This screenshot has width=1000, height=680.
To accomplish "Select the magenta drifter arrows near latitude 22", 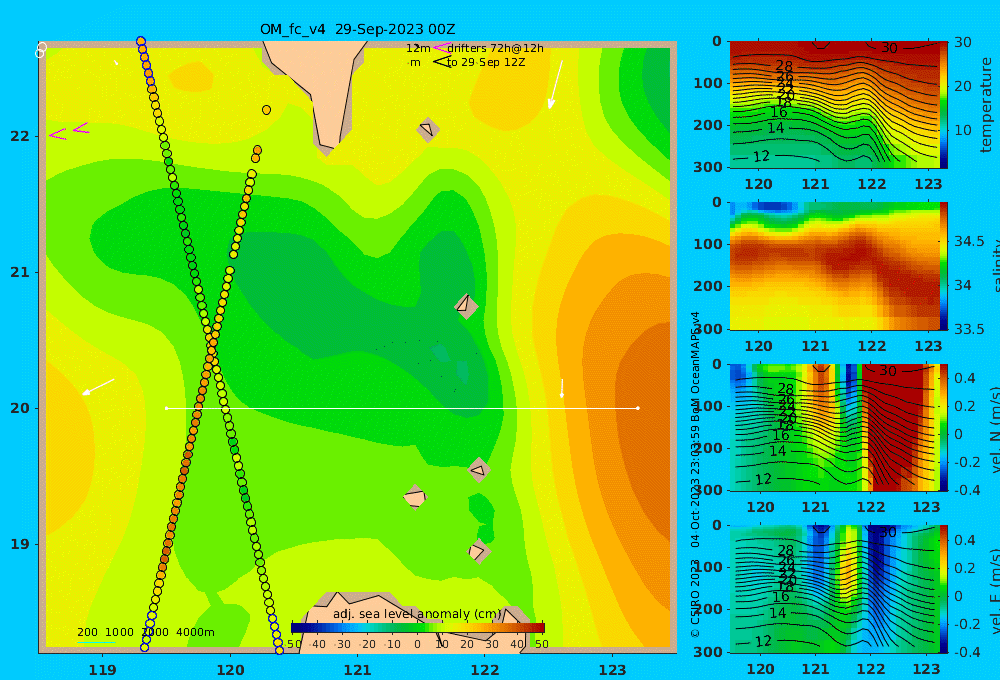I will 70,131.
